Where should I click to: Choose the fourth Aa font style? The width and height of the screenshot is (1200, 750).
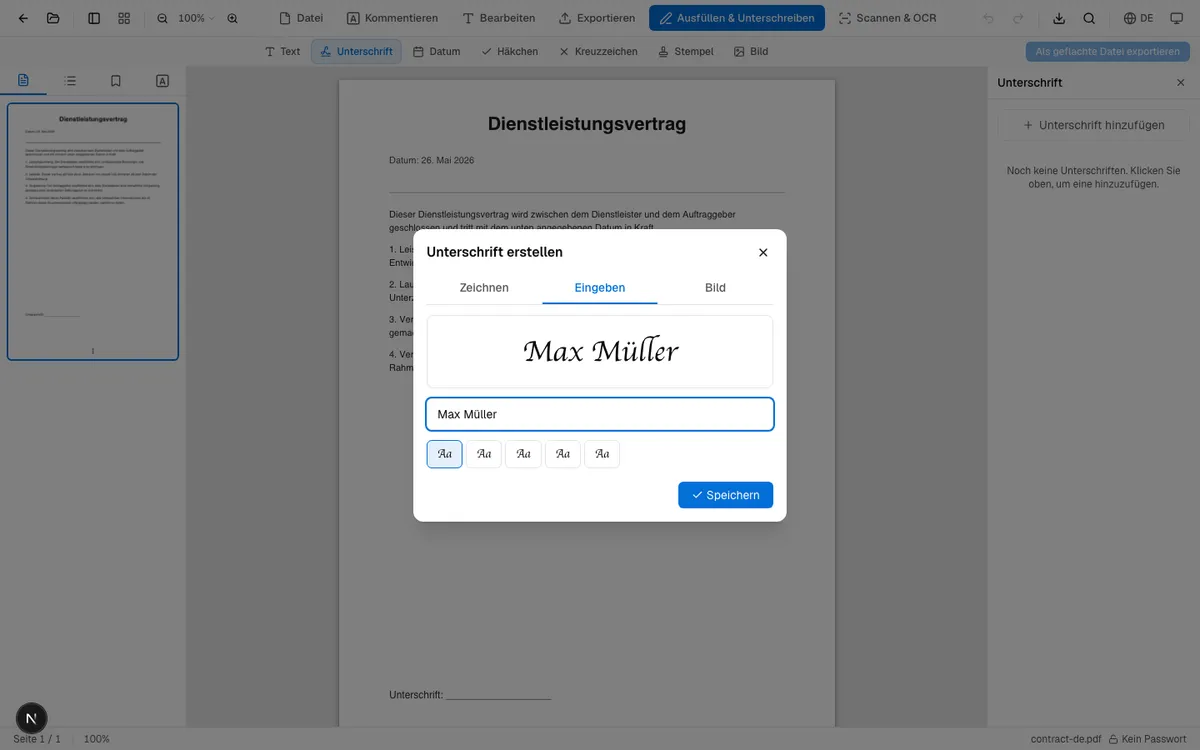click(x=563, y=454)
